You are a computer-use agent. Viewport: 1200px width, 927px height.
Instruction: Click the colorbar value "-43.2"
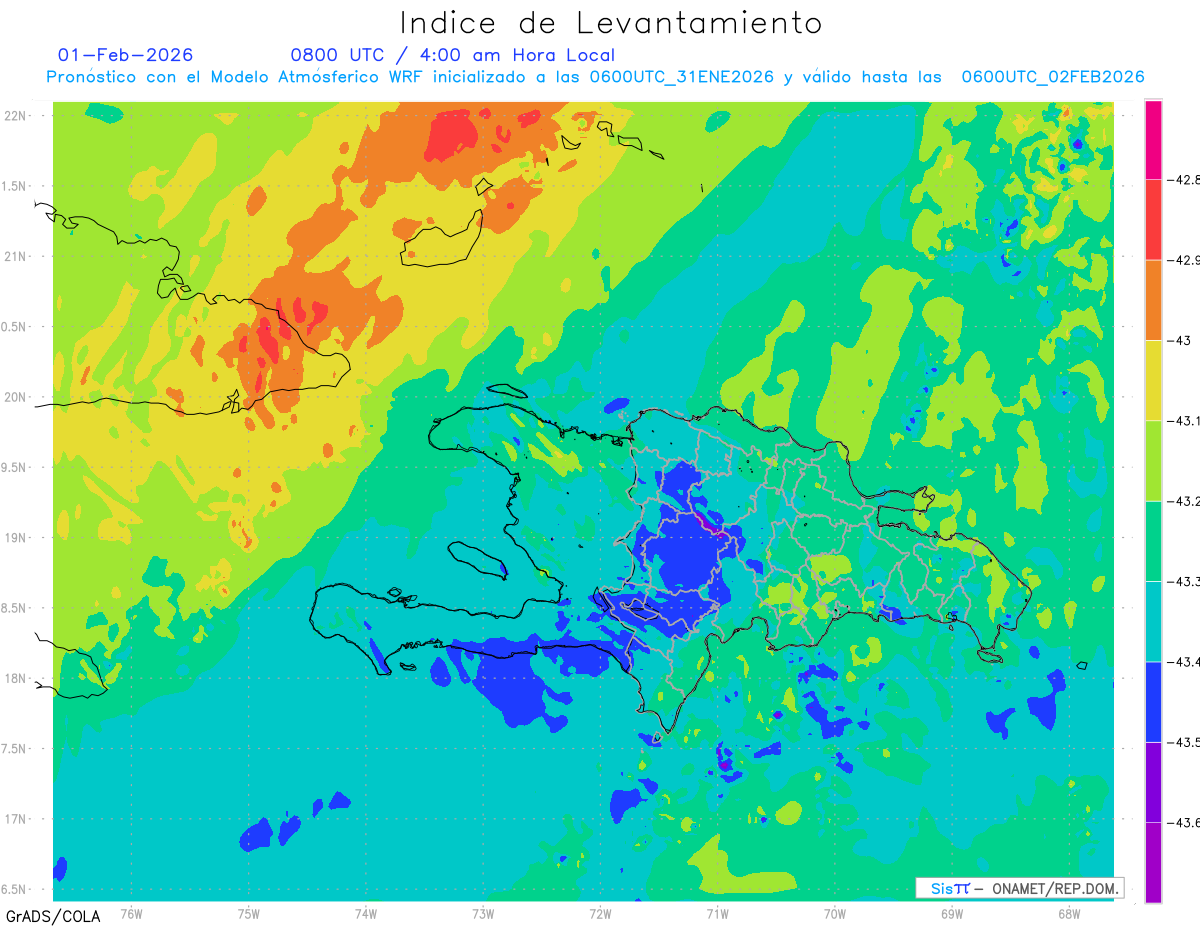click(x=1184, y=501)
